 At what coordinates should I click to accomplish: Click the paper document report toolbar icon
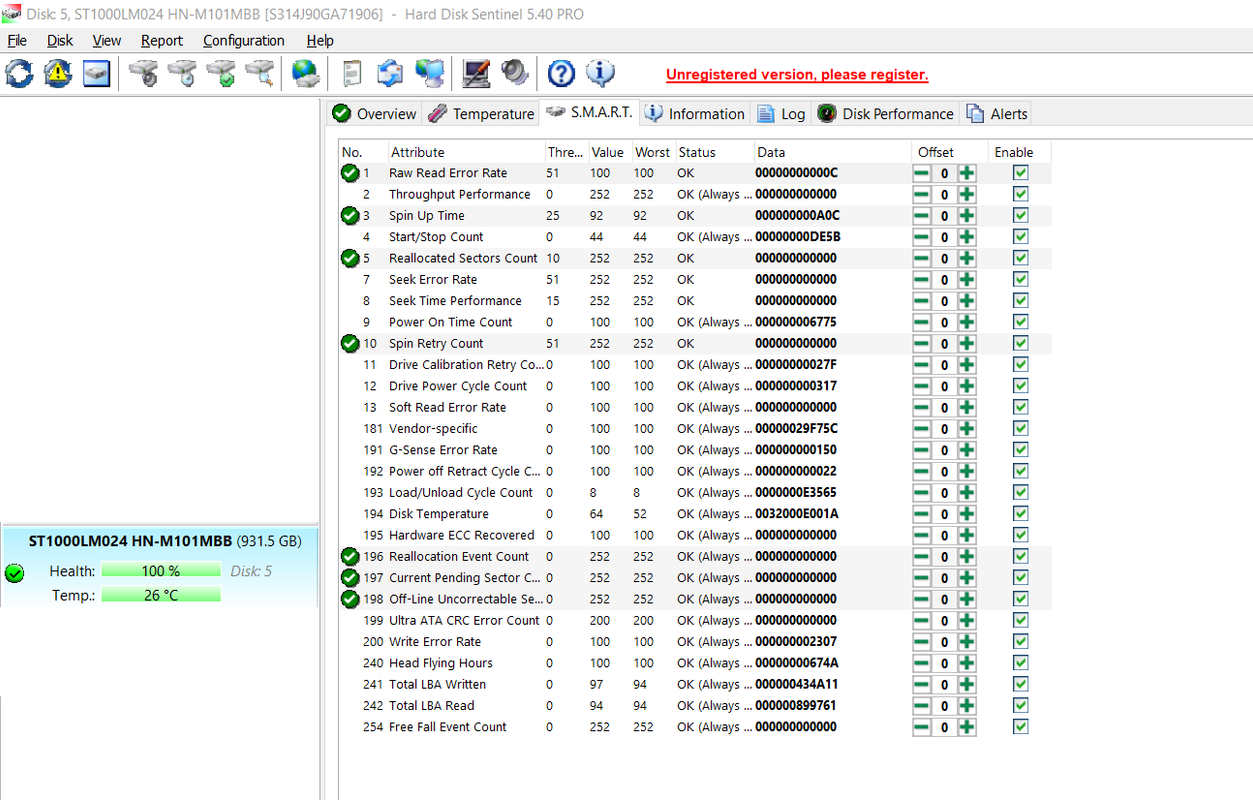pos(352,73)
